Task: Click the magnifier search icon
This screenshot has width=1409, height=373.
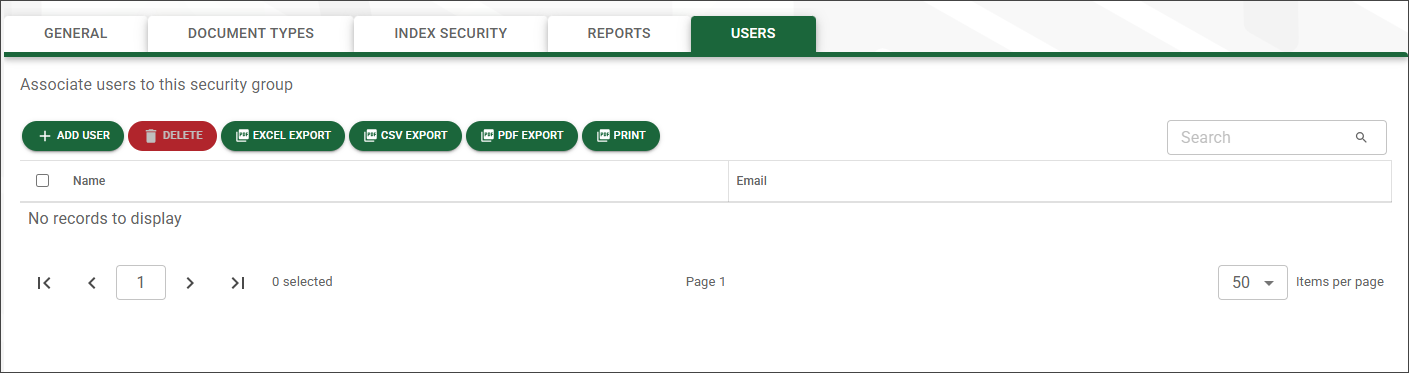Action: coord(1361,138)
